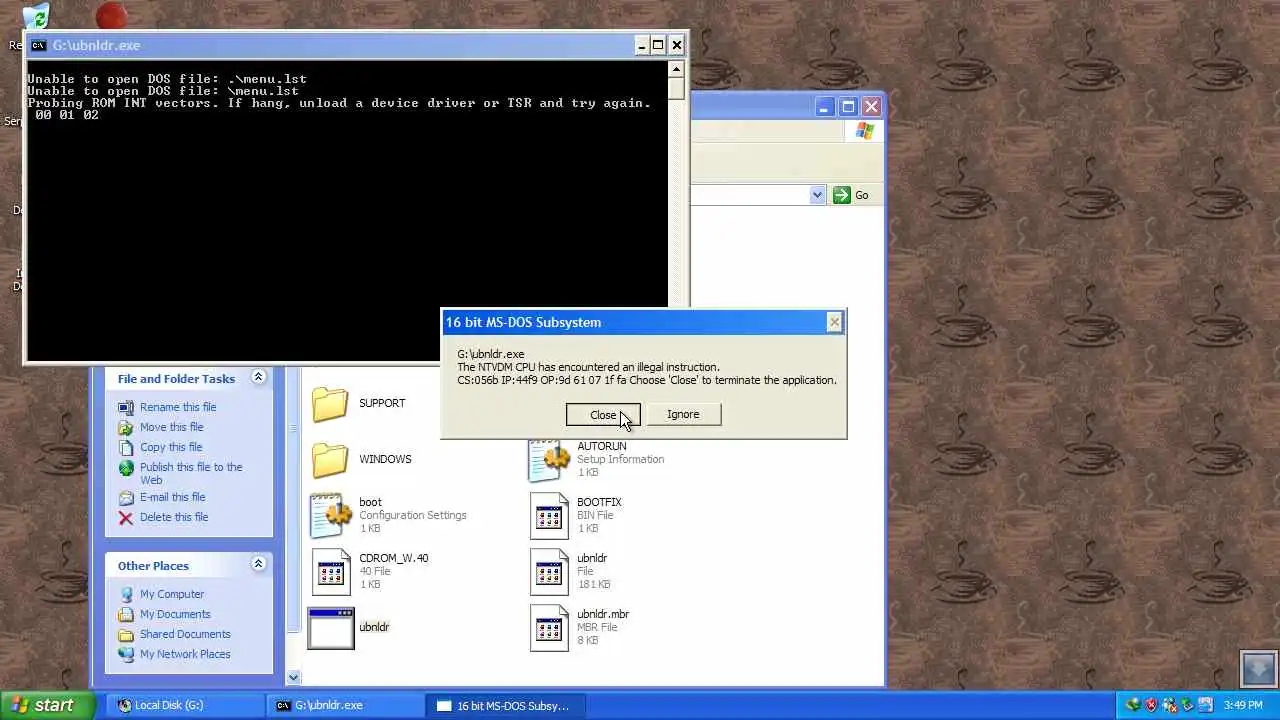Open My Computer from Other Places
Image resolution: width=1280 pixels, height=720 pixels.
coord(172,594)
